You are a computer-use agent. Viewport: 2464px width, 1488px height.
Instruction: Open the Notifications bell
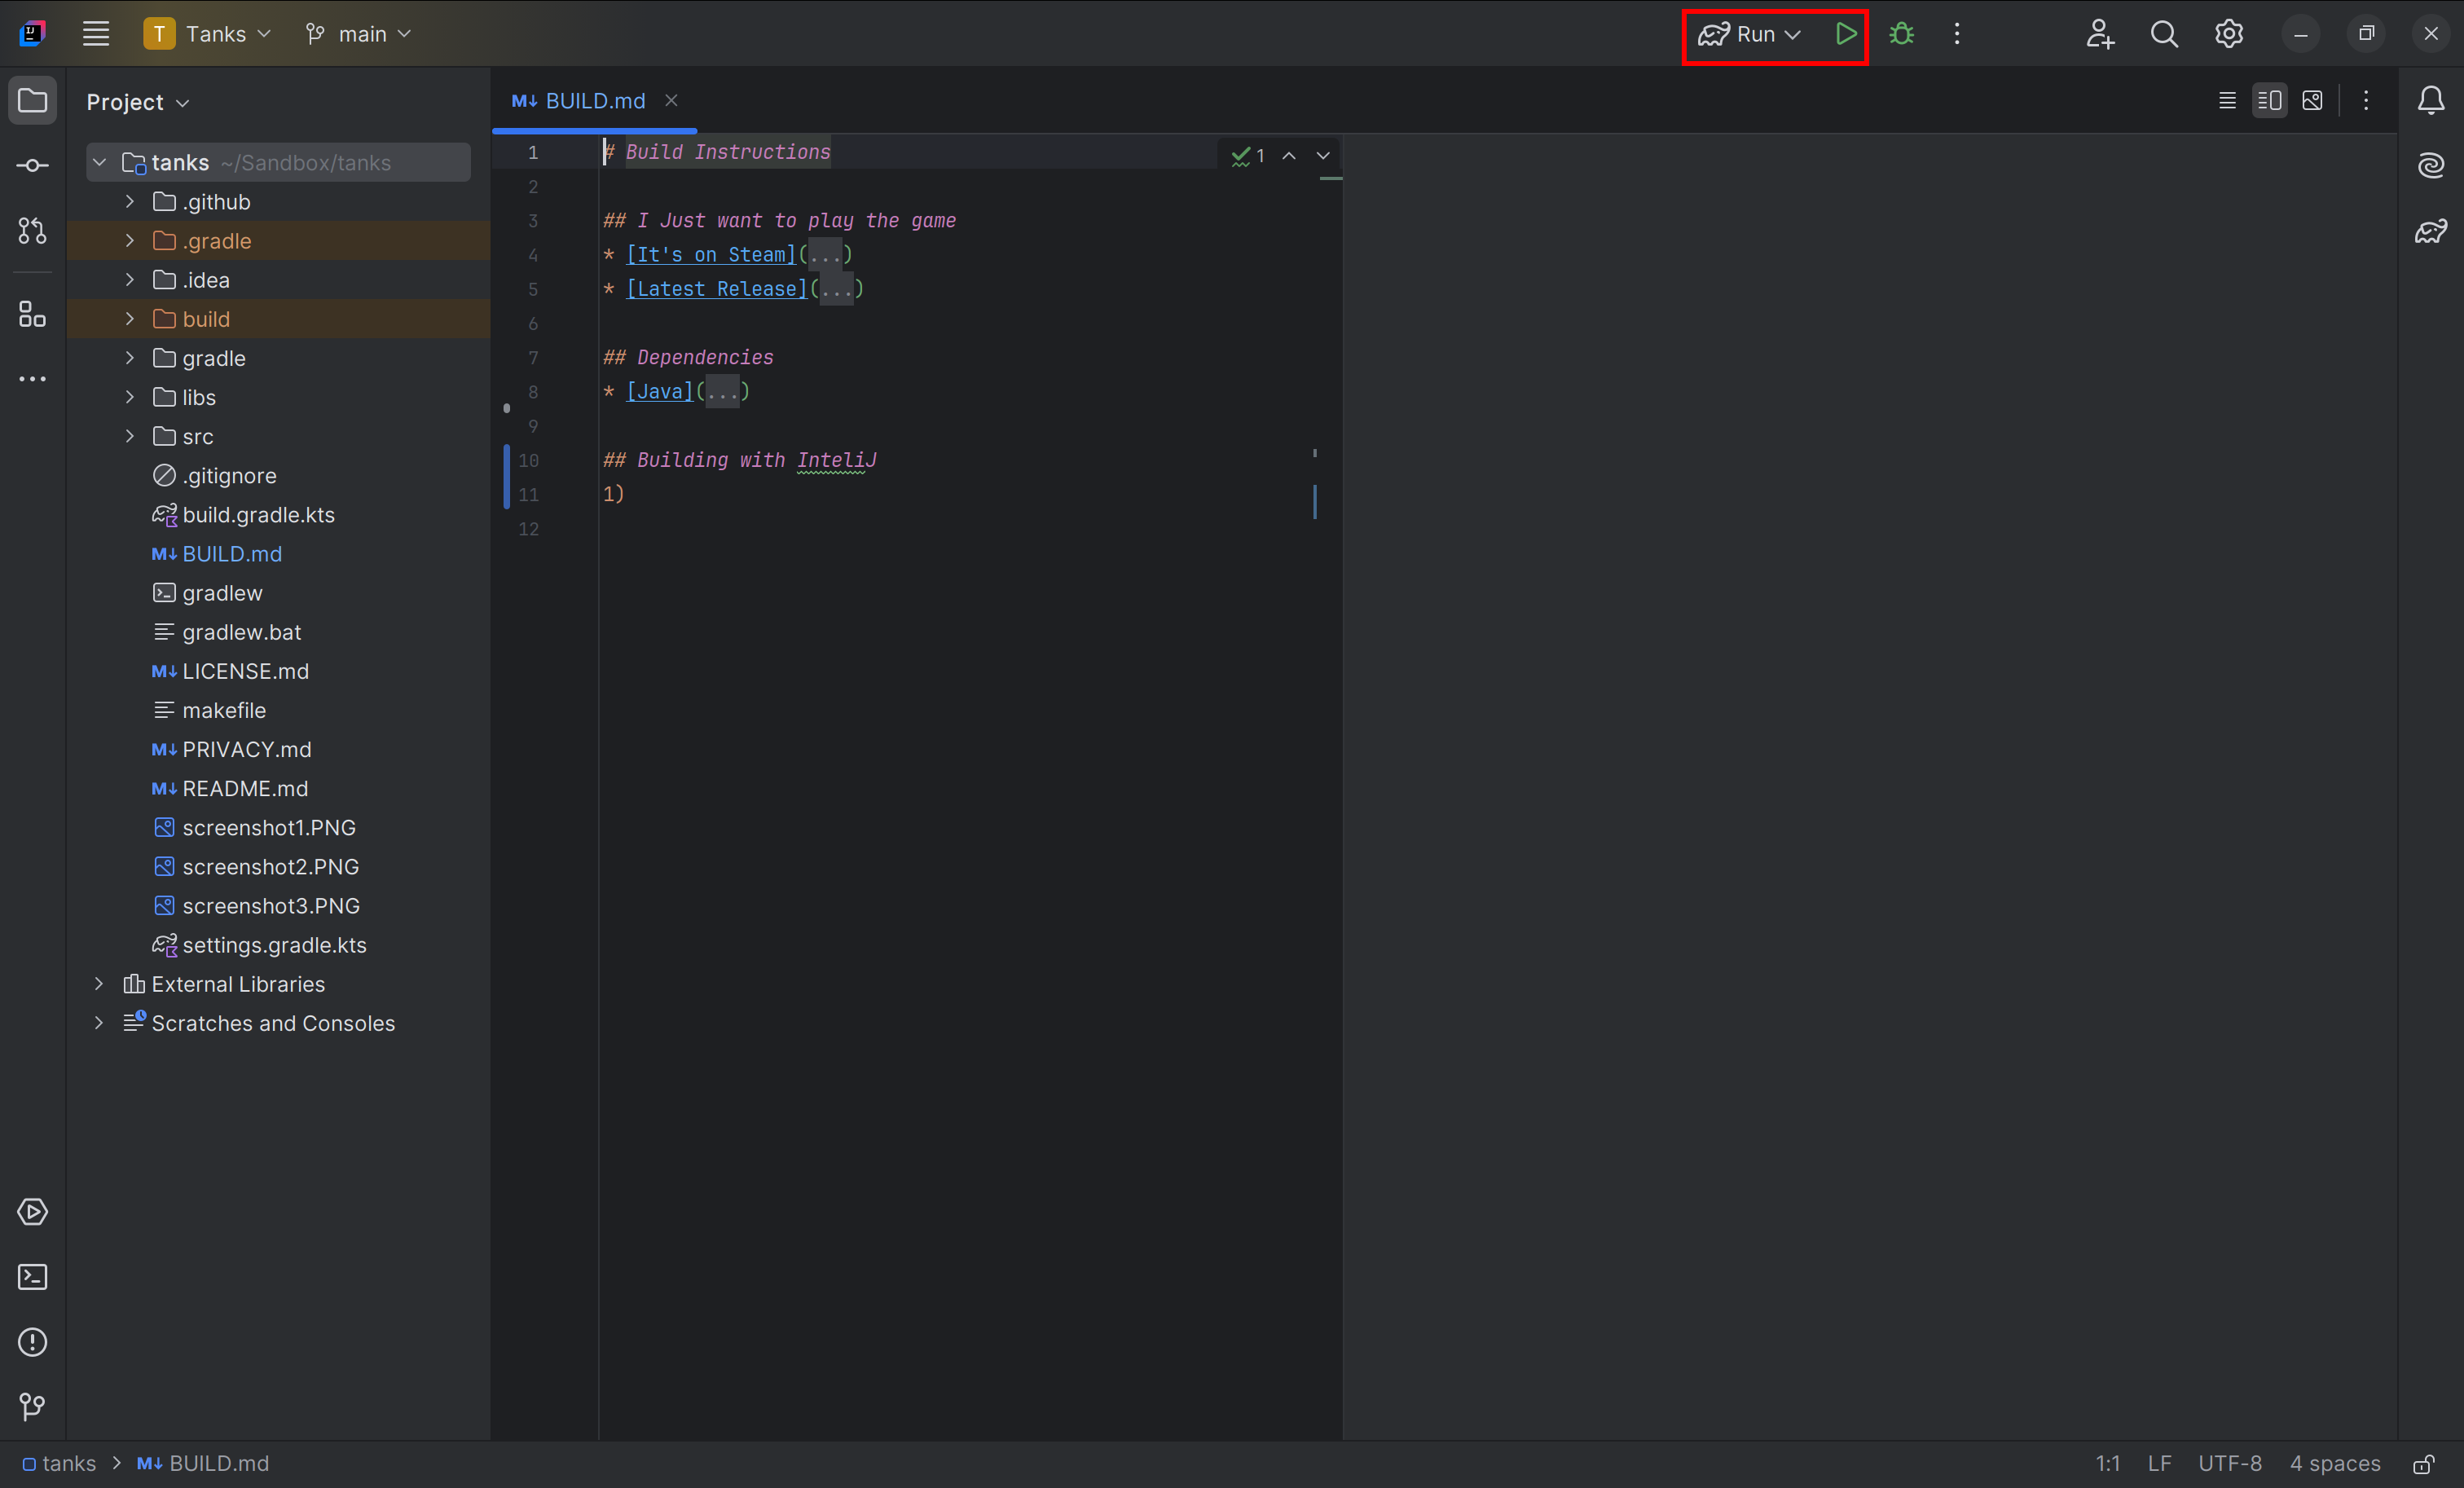(2431, 100)
